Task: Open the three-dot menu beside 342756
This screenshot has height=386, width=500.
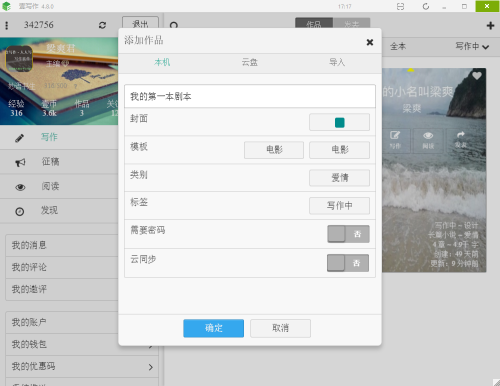Action: [x=7, y=25]
